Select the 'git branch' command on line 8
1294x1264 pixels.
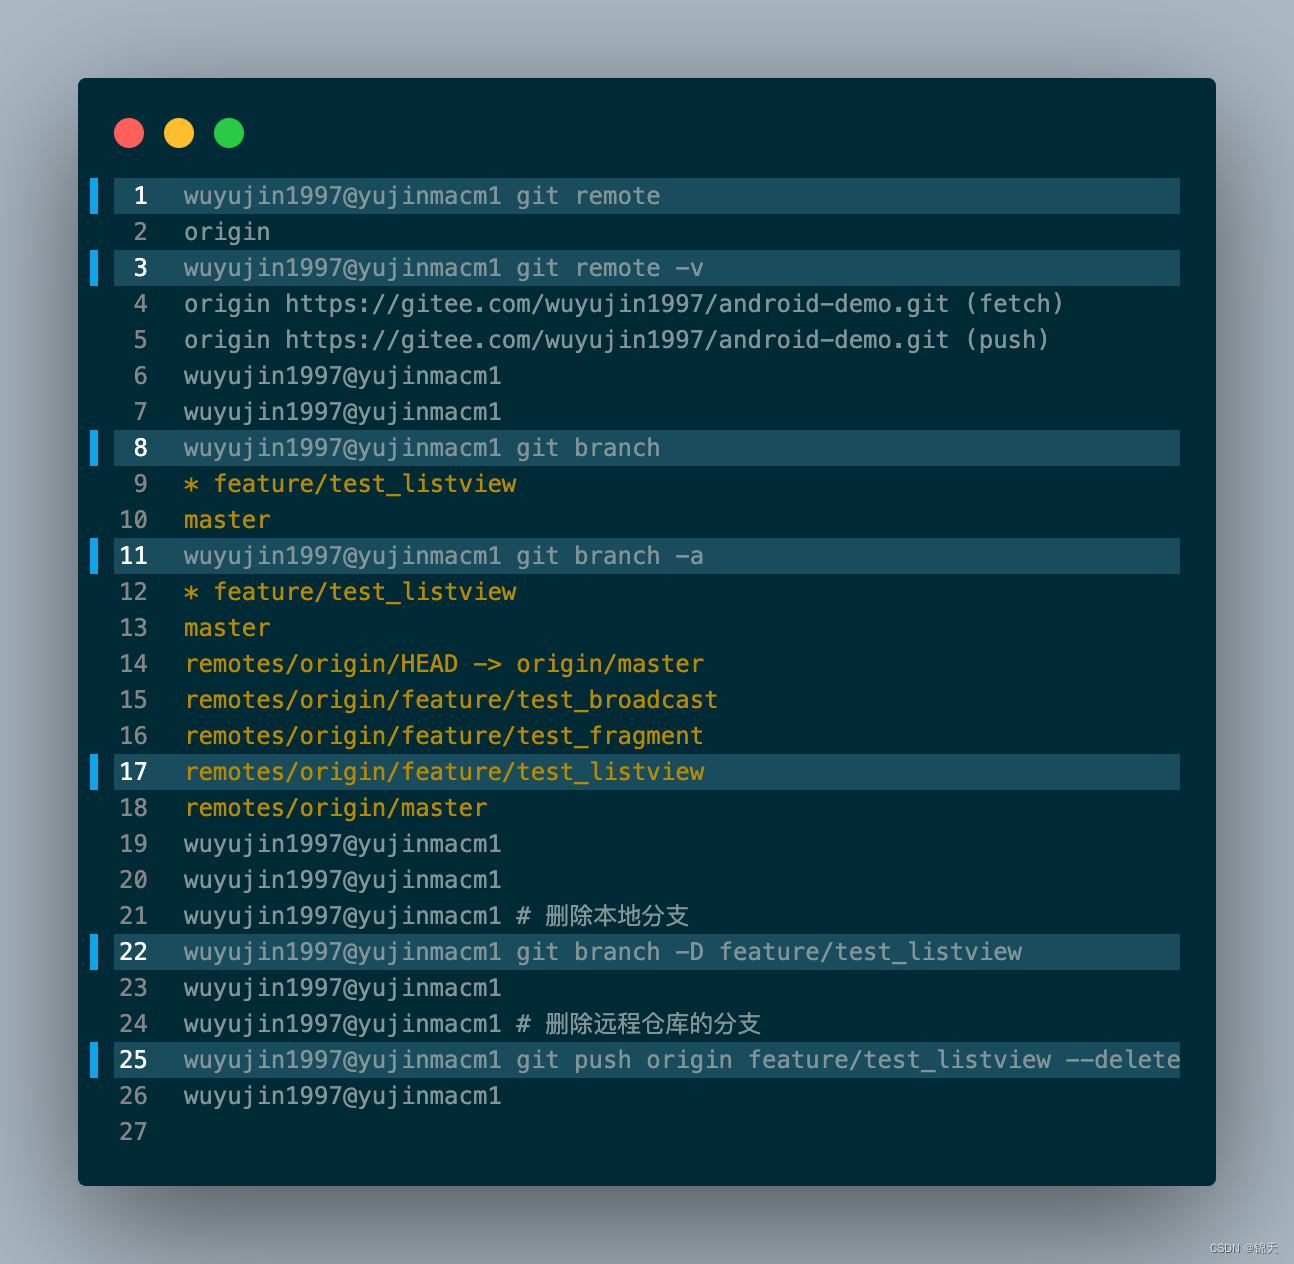pyautogui.click(x=647, y=448)
